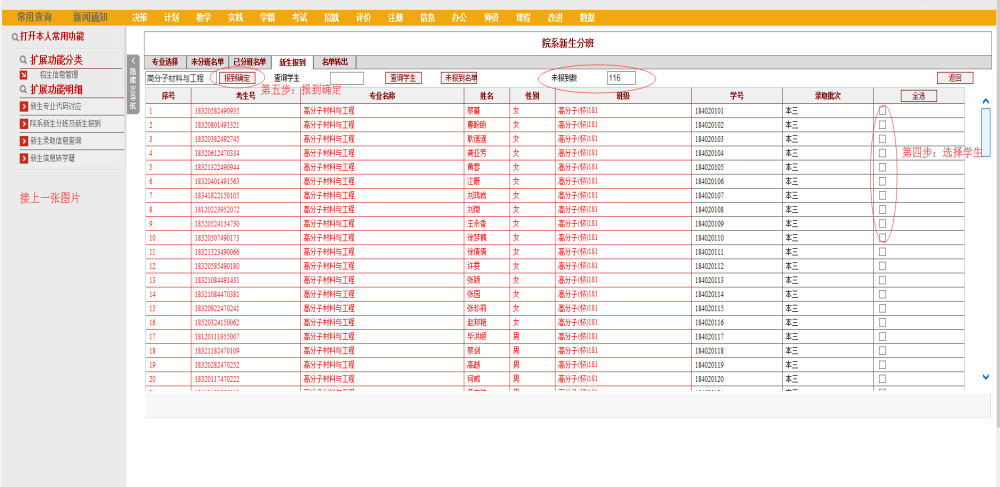The height and width of the screenshot is (487, 1000).
Task: Tick the checkbox for student 184020105
Action: point(882,167)
